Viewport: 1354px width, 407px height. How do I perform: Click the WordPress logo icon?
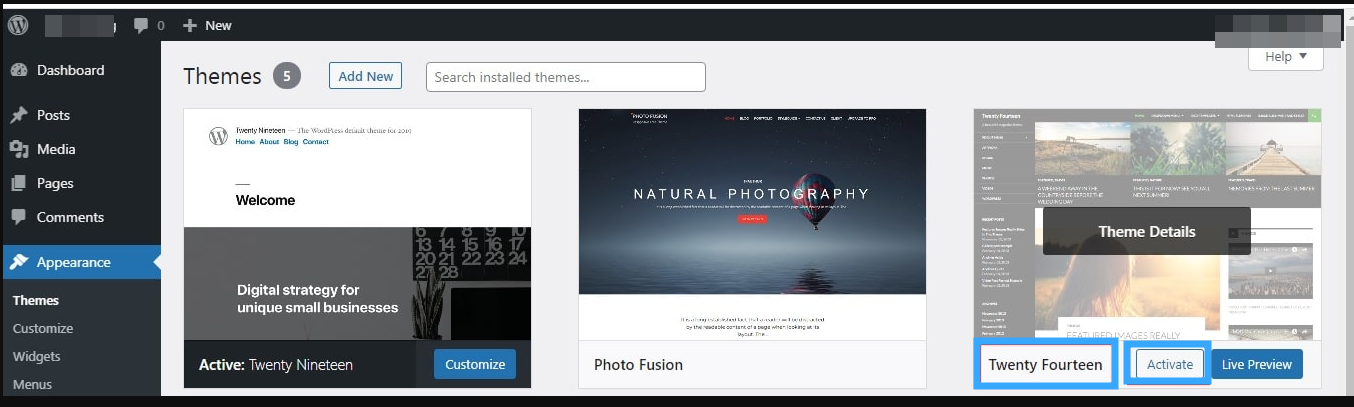(x=18, y=25)
